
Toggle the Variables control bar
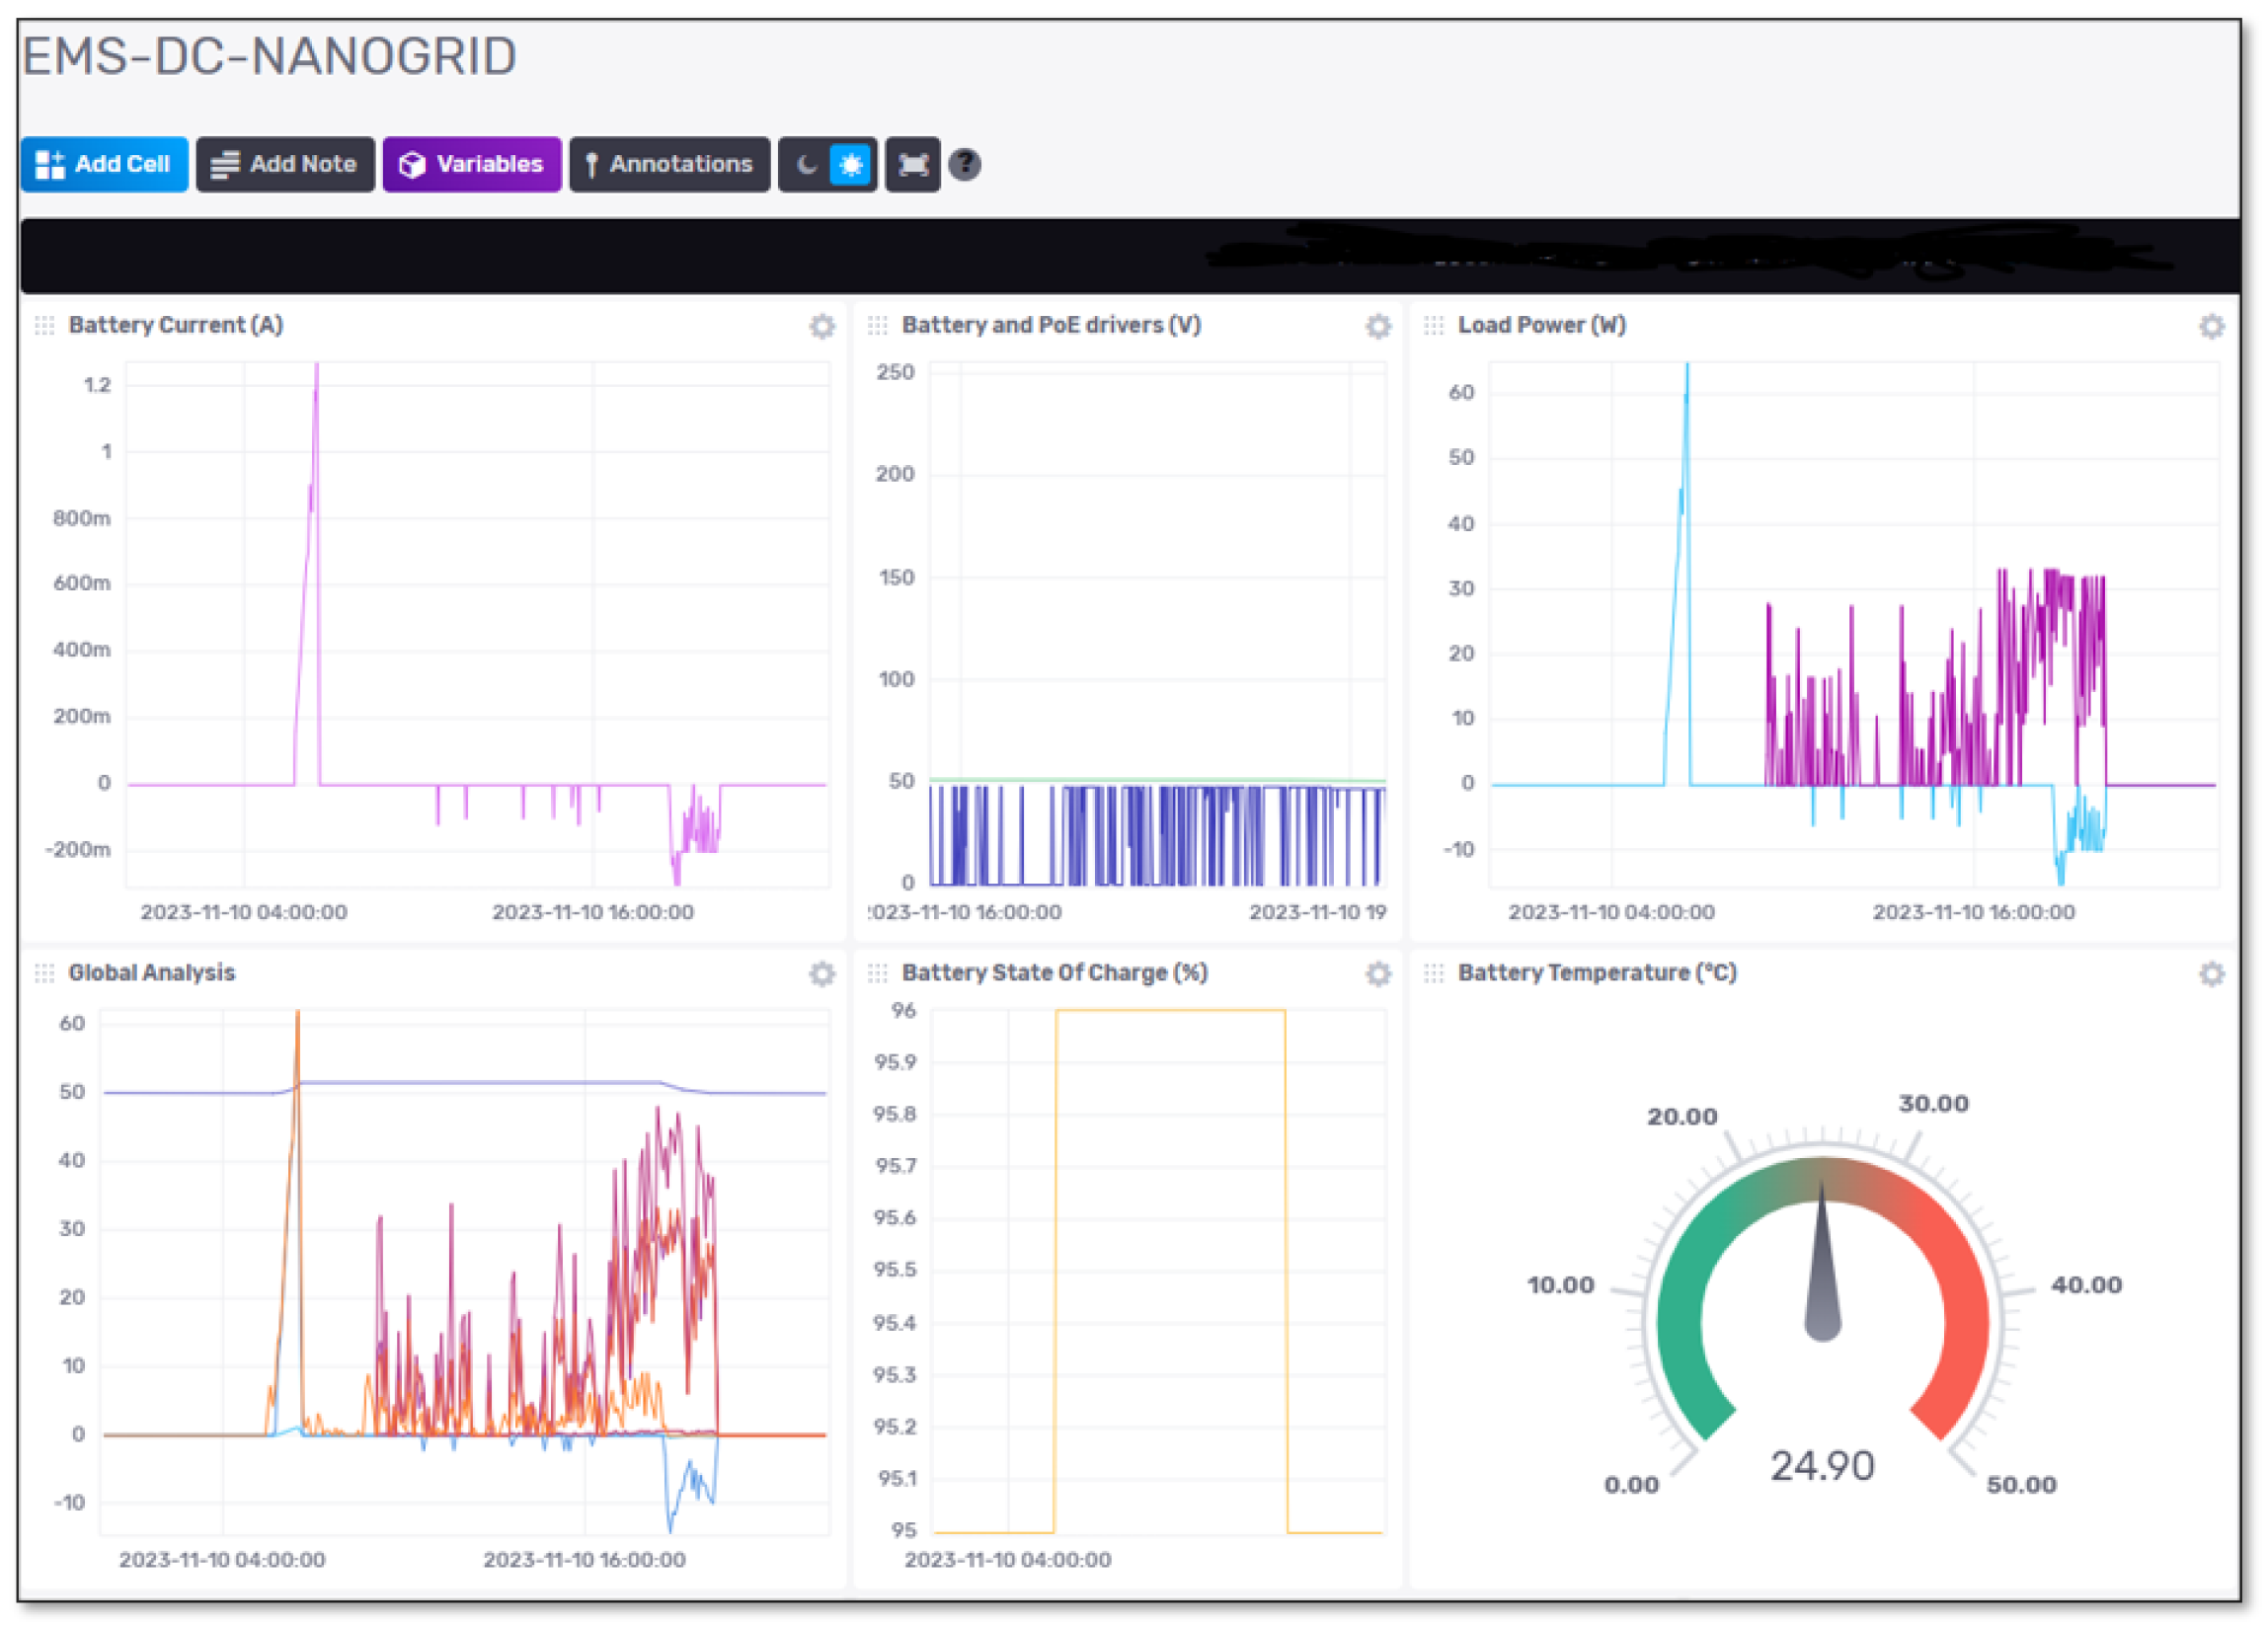pos(471,164)
